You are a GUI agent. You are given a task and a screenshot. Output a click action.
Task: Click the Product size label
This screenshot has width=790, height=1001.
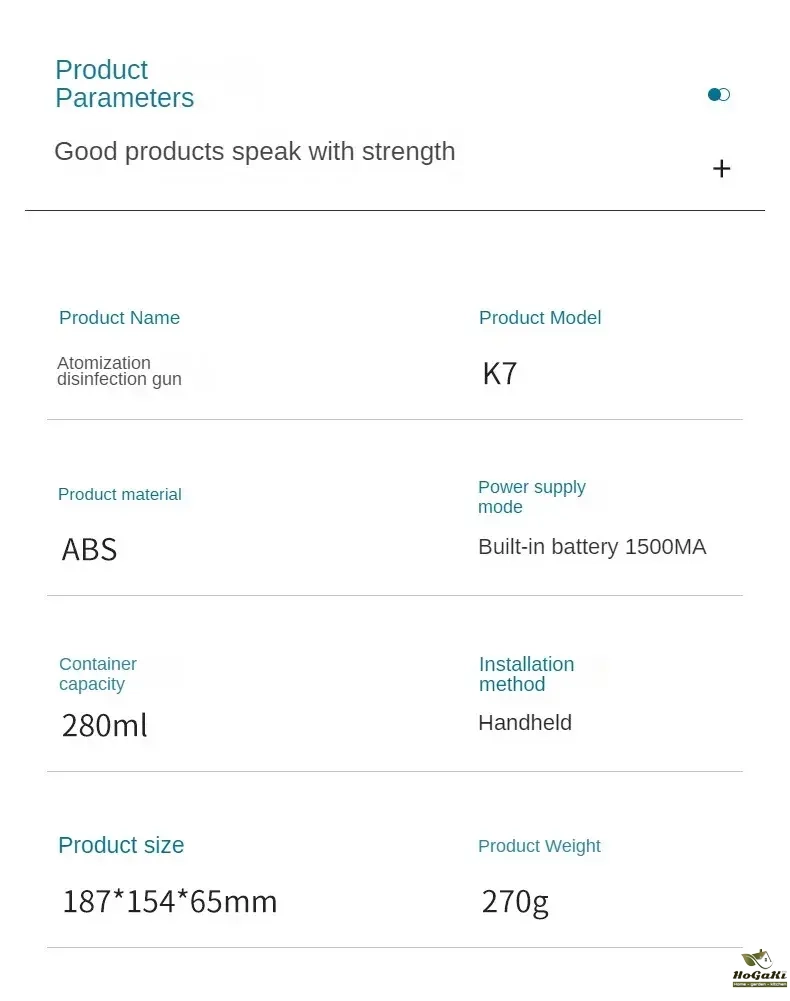coord(121,845)
